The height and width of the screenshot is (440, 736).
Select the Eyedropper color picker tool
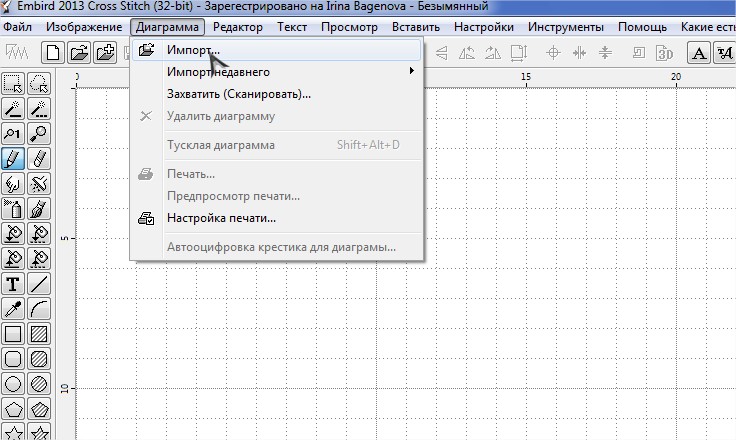pos(14,309)
